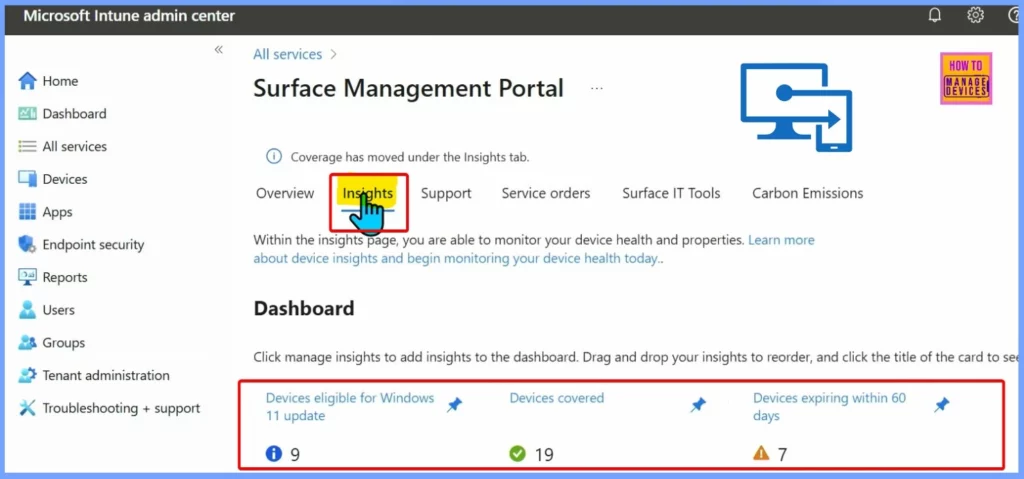Click the Dashboard chart icon

(x=27, y=114)
